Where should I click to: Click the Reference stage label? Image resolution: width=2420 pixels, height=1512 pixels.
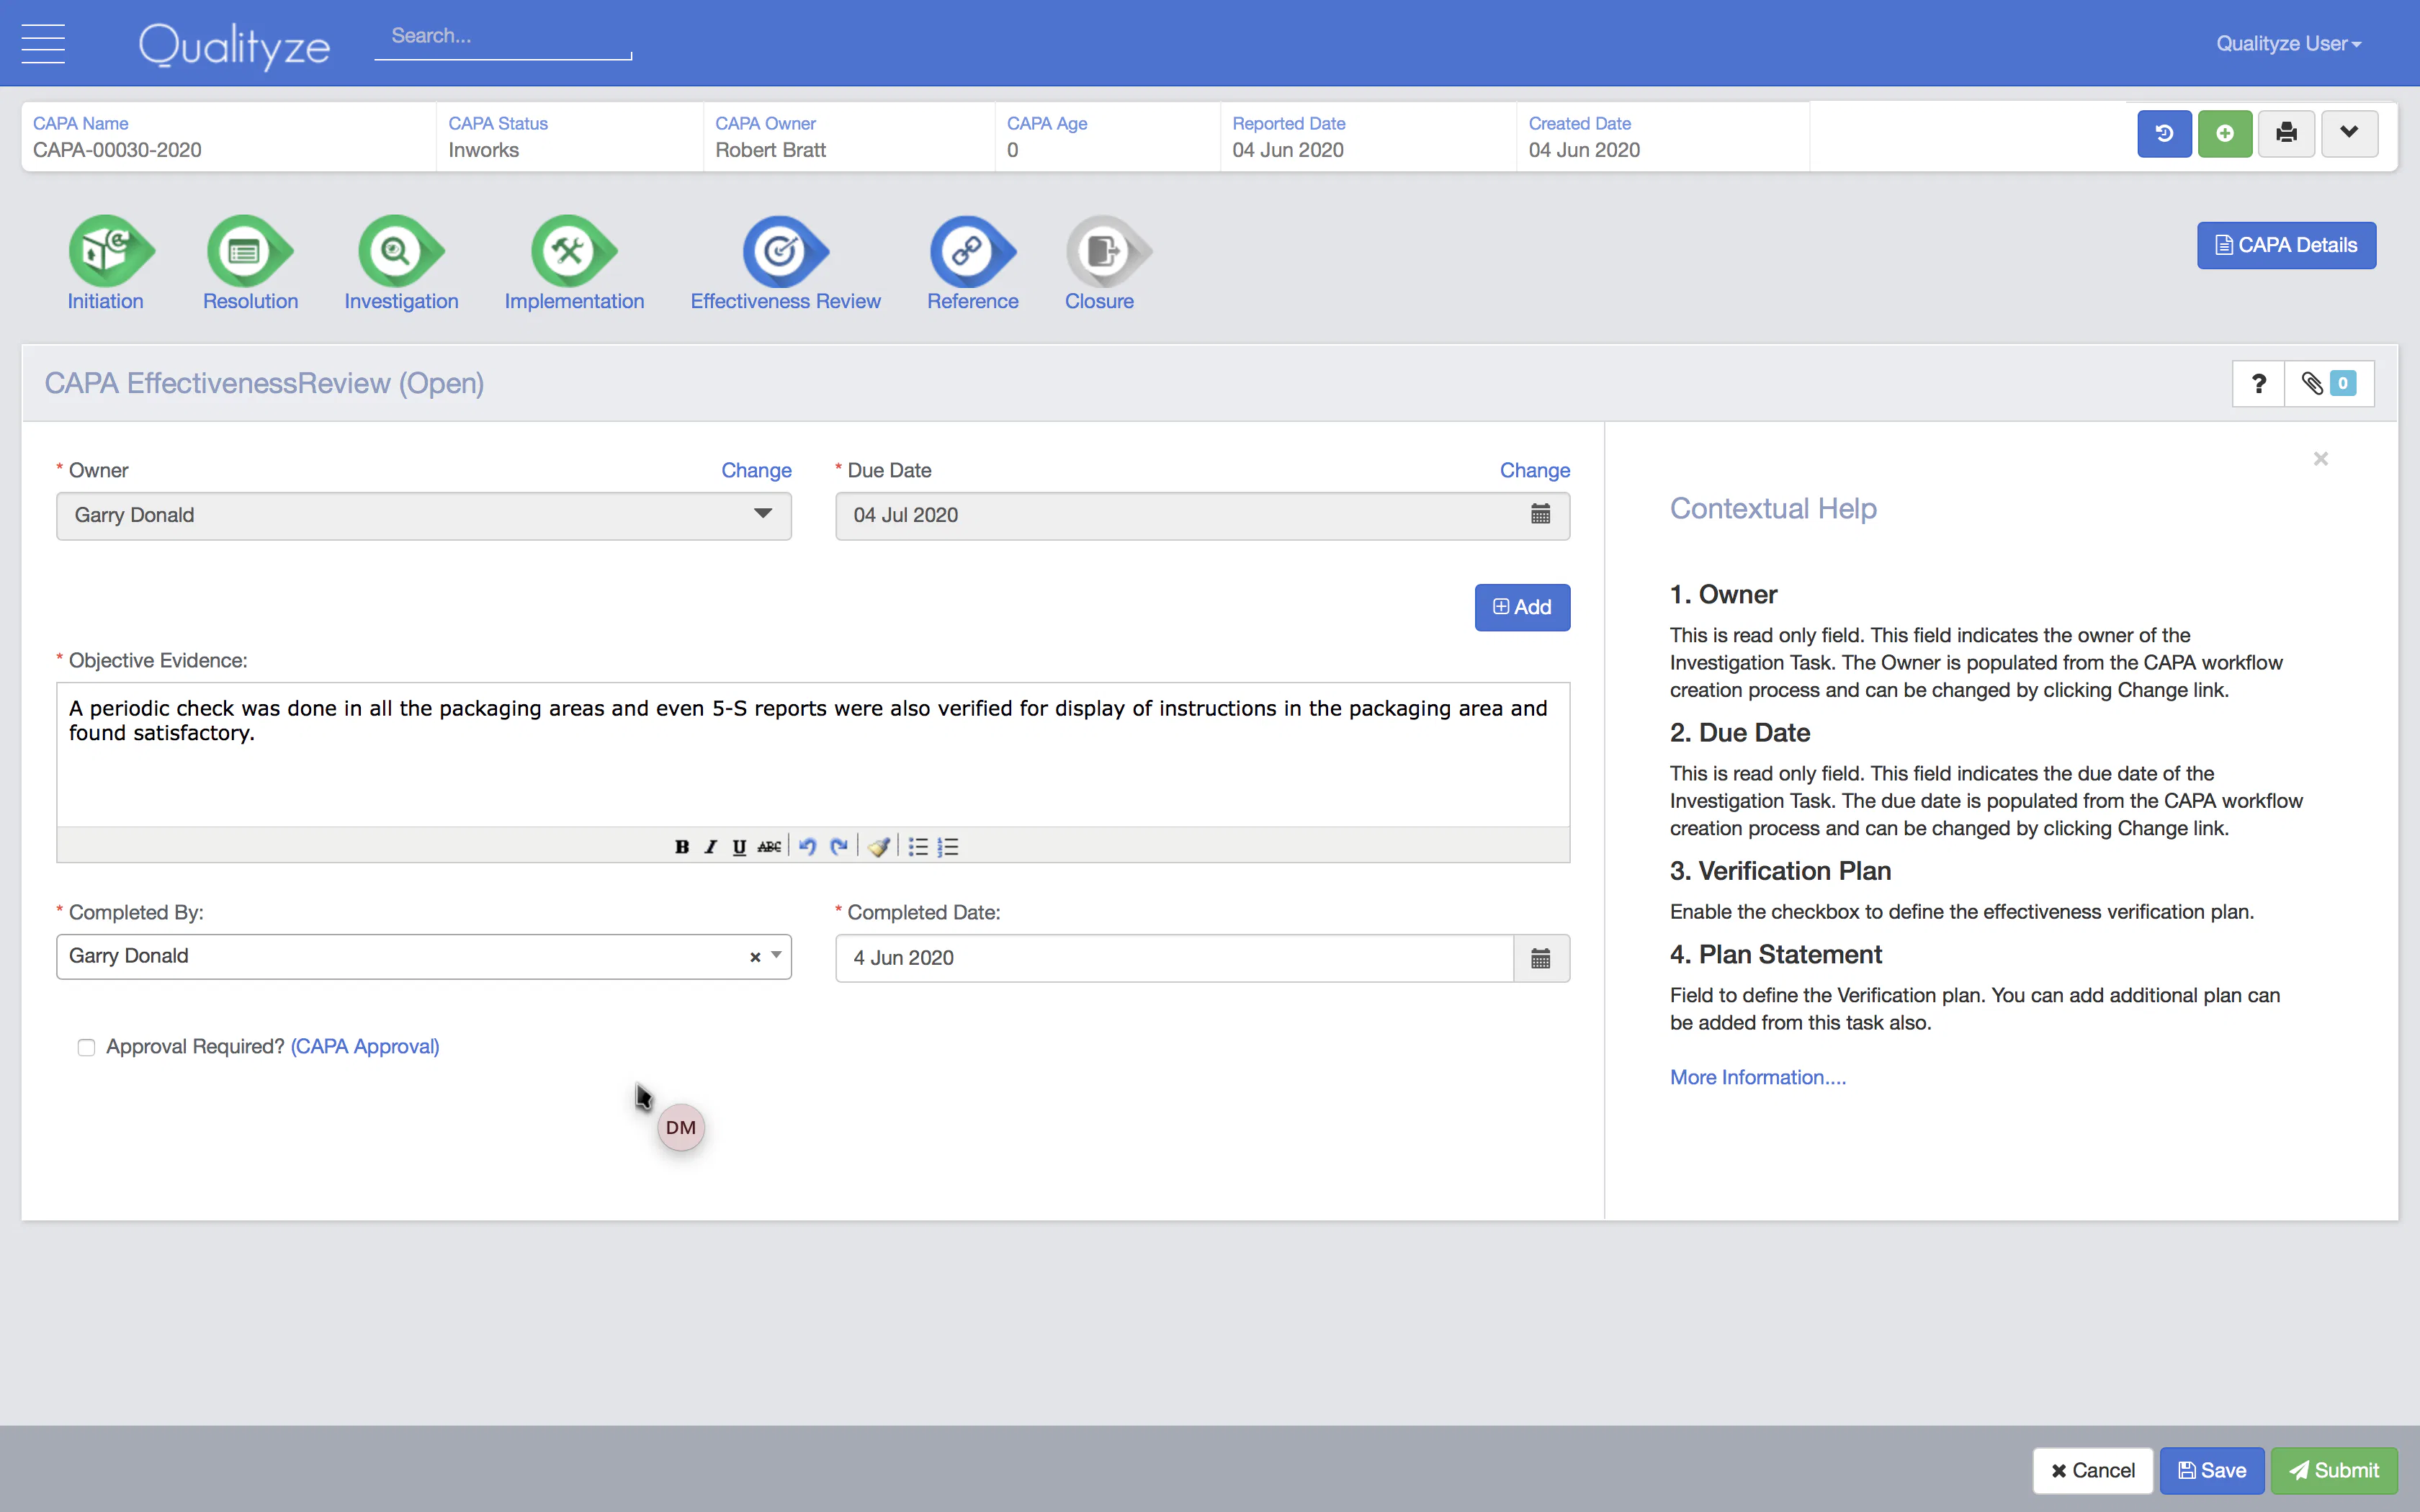[972, 301]
